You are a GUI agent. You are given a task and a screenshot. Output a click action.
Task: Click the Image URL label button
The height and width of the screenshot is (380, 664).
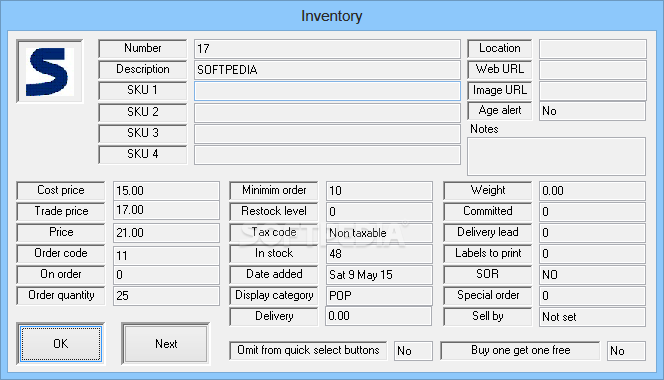(x=500, y=90)
